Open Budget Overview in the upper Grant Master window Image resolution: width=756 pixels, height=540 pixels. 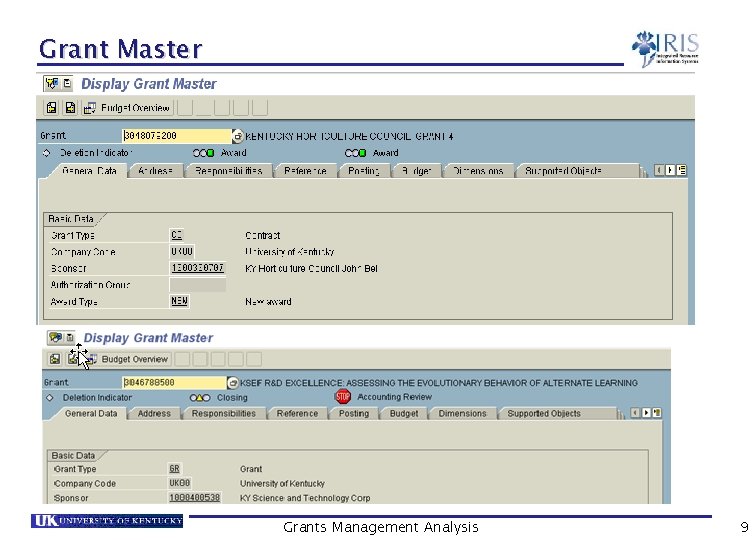tap(127, 108)
